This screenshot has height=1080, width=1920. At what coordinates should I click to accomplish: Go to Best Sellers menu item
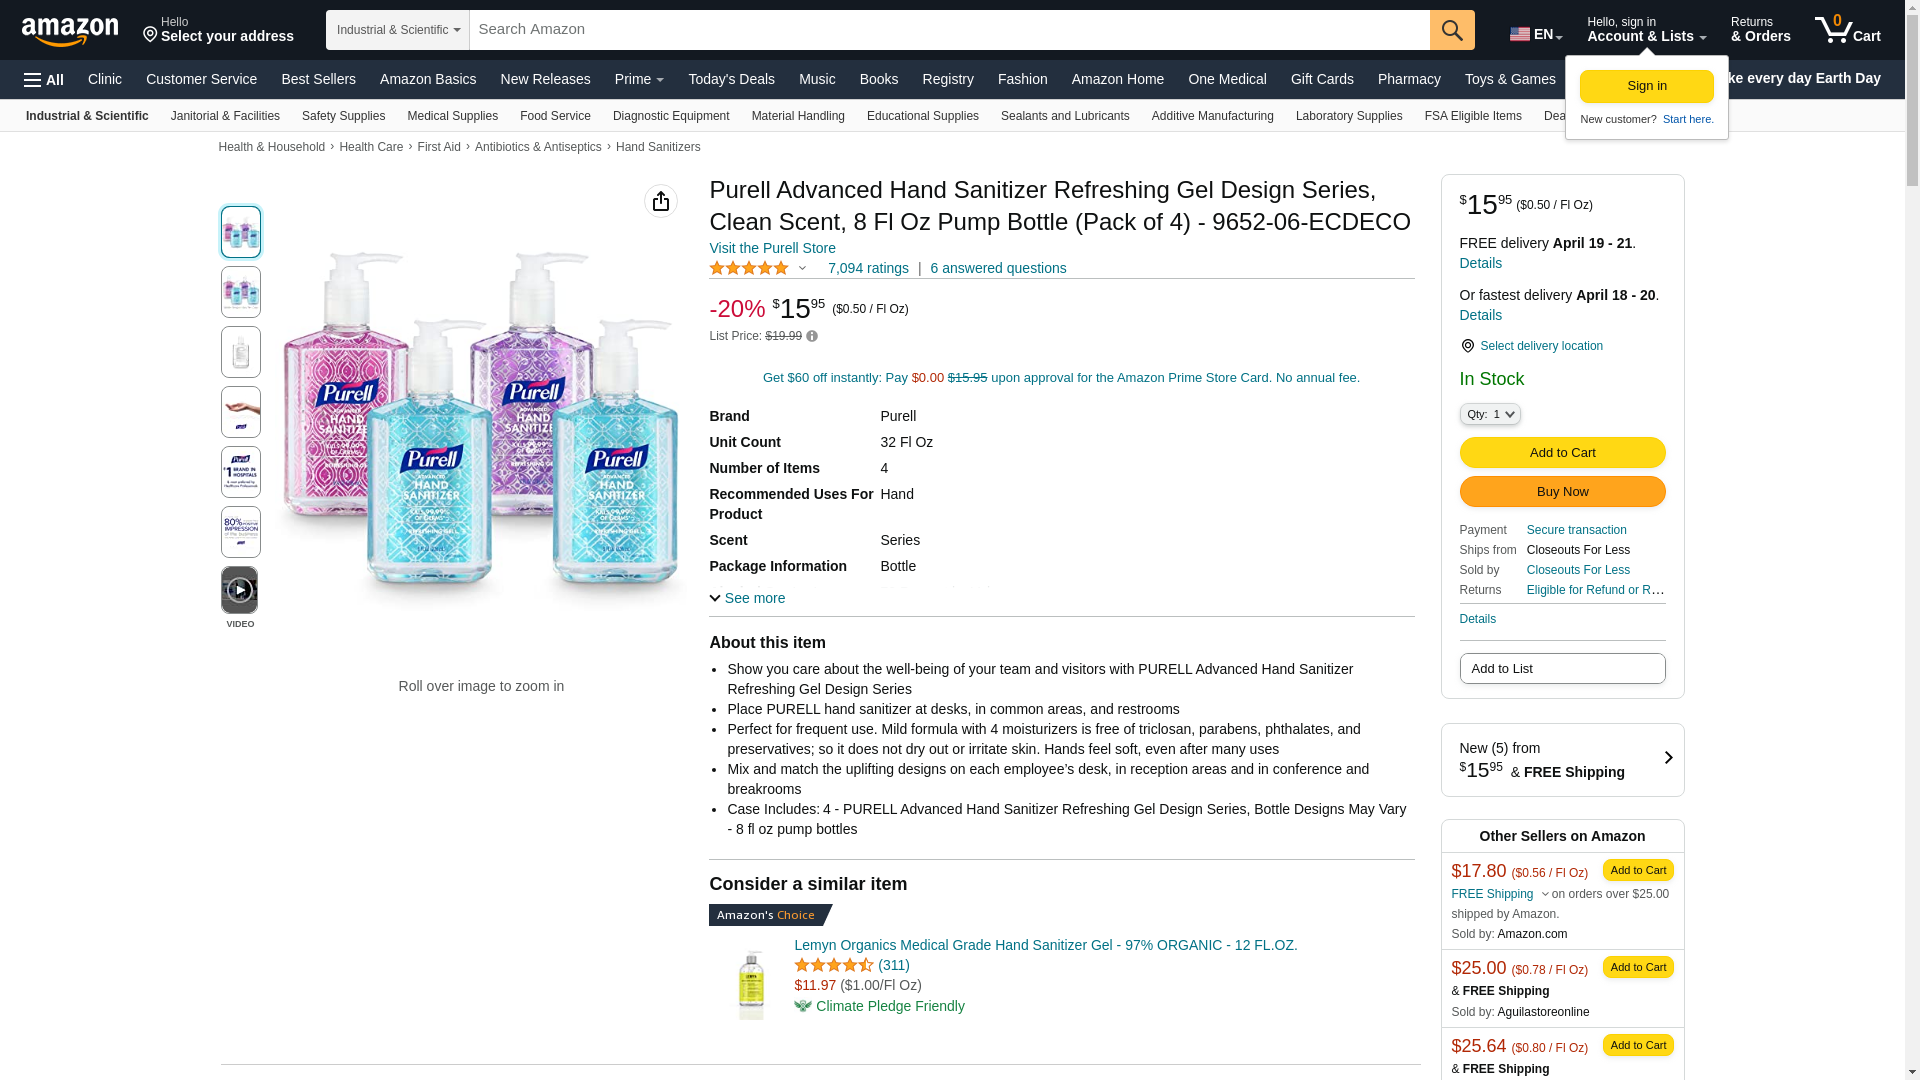(318, 79)
